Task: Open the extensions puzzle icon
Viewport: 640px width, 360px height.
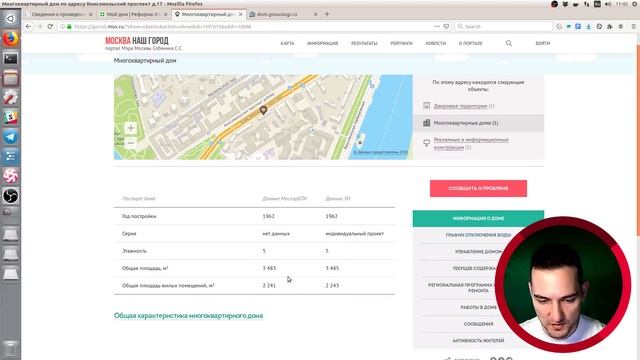Action: pos(610,26)
